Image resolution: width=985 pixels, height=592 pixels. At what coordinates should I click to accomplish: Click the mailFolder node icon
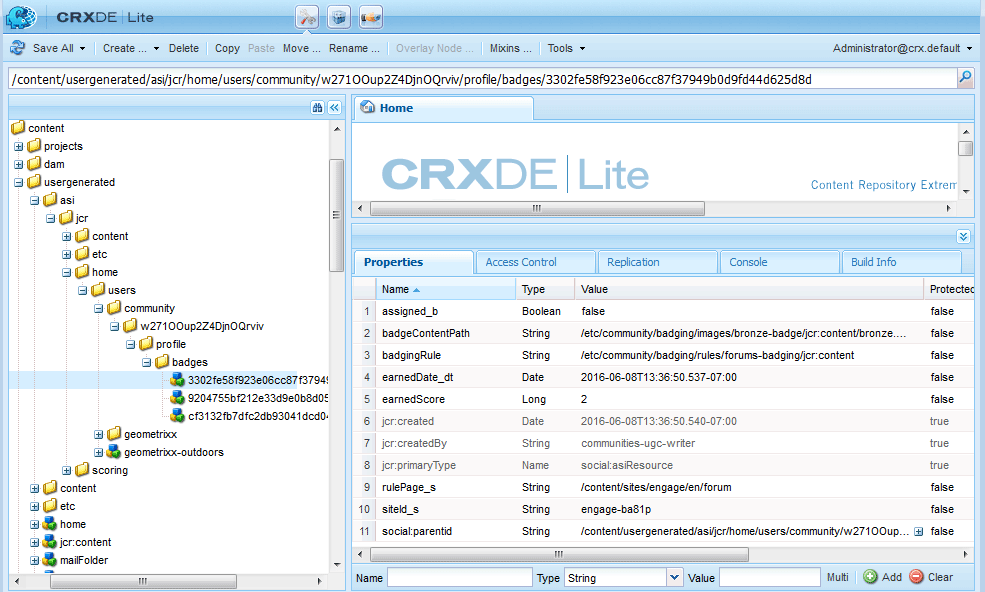click(x=50, y=560)
